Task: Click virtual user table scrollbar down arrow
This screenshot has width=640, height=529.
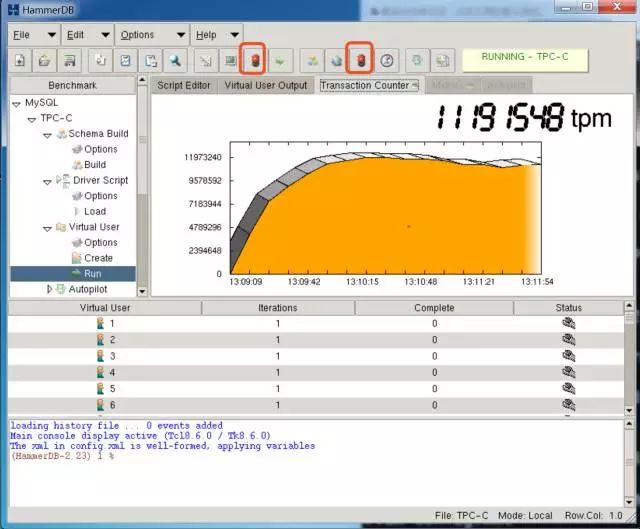Action: pos(629,411)
